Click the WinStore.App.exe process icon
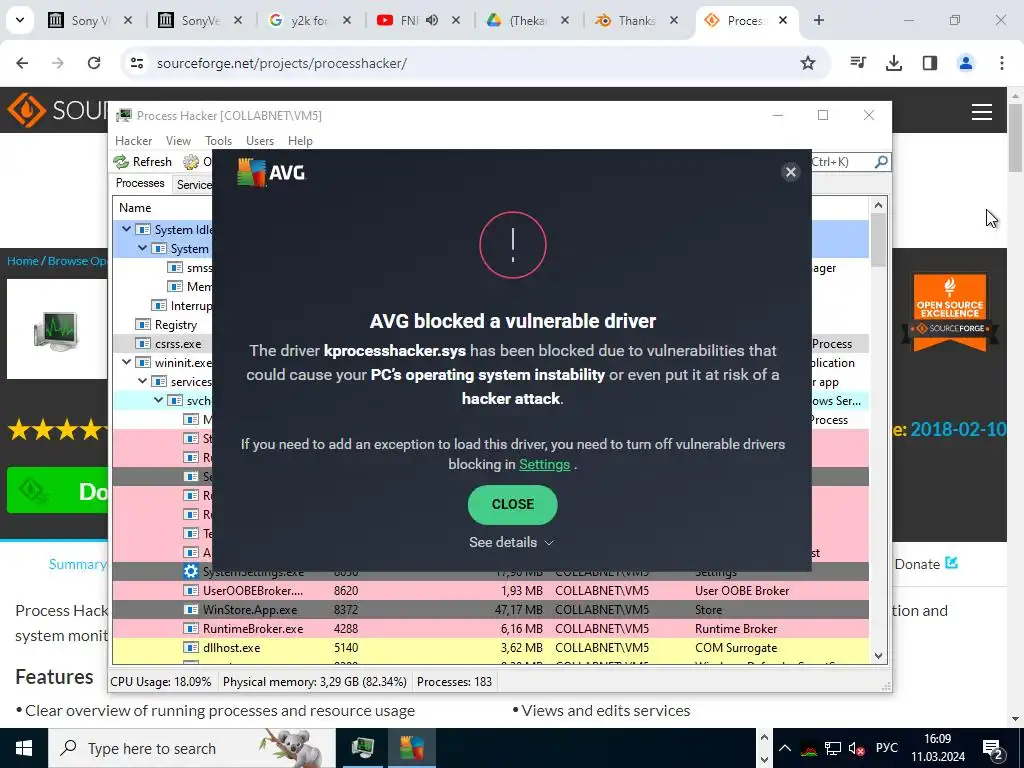1024x768 pixels. point(191,609)
